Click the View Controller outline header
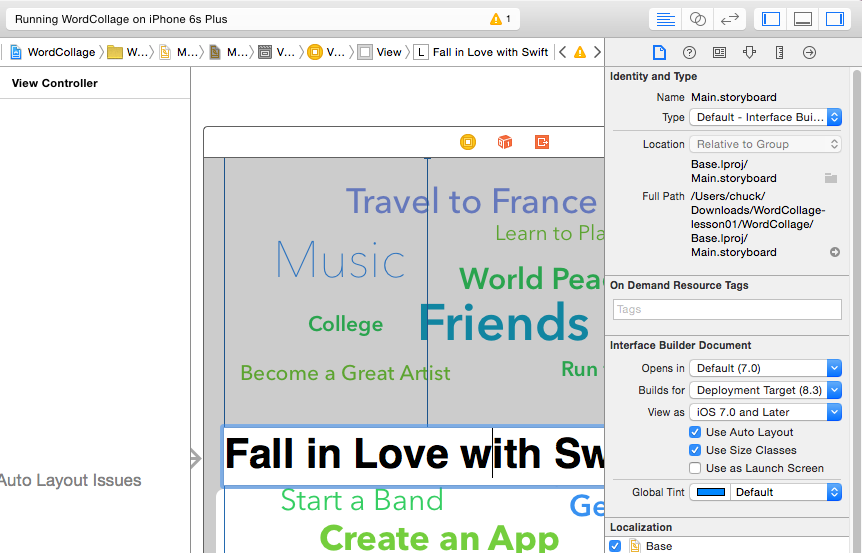 coord(54,83)
